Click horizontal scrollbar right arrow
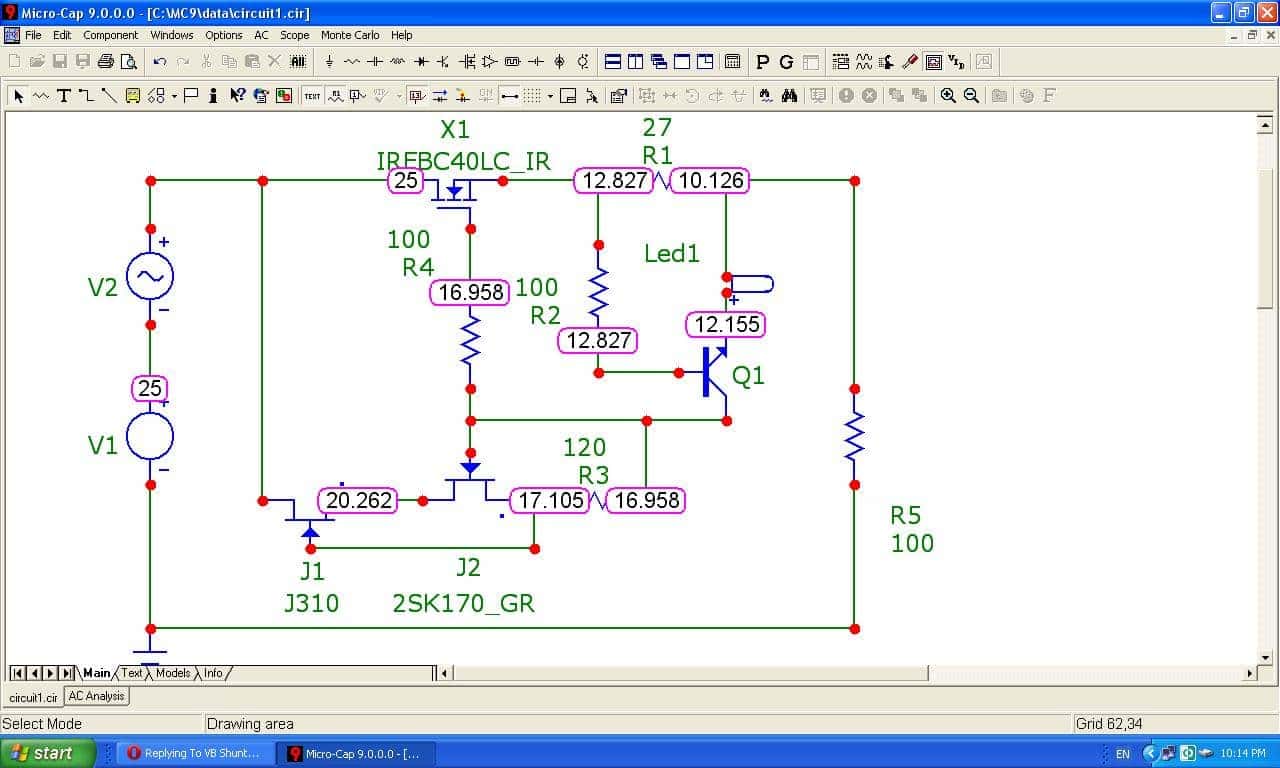This screenshot has height=768, width=1280. (1249, 673)
